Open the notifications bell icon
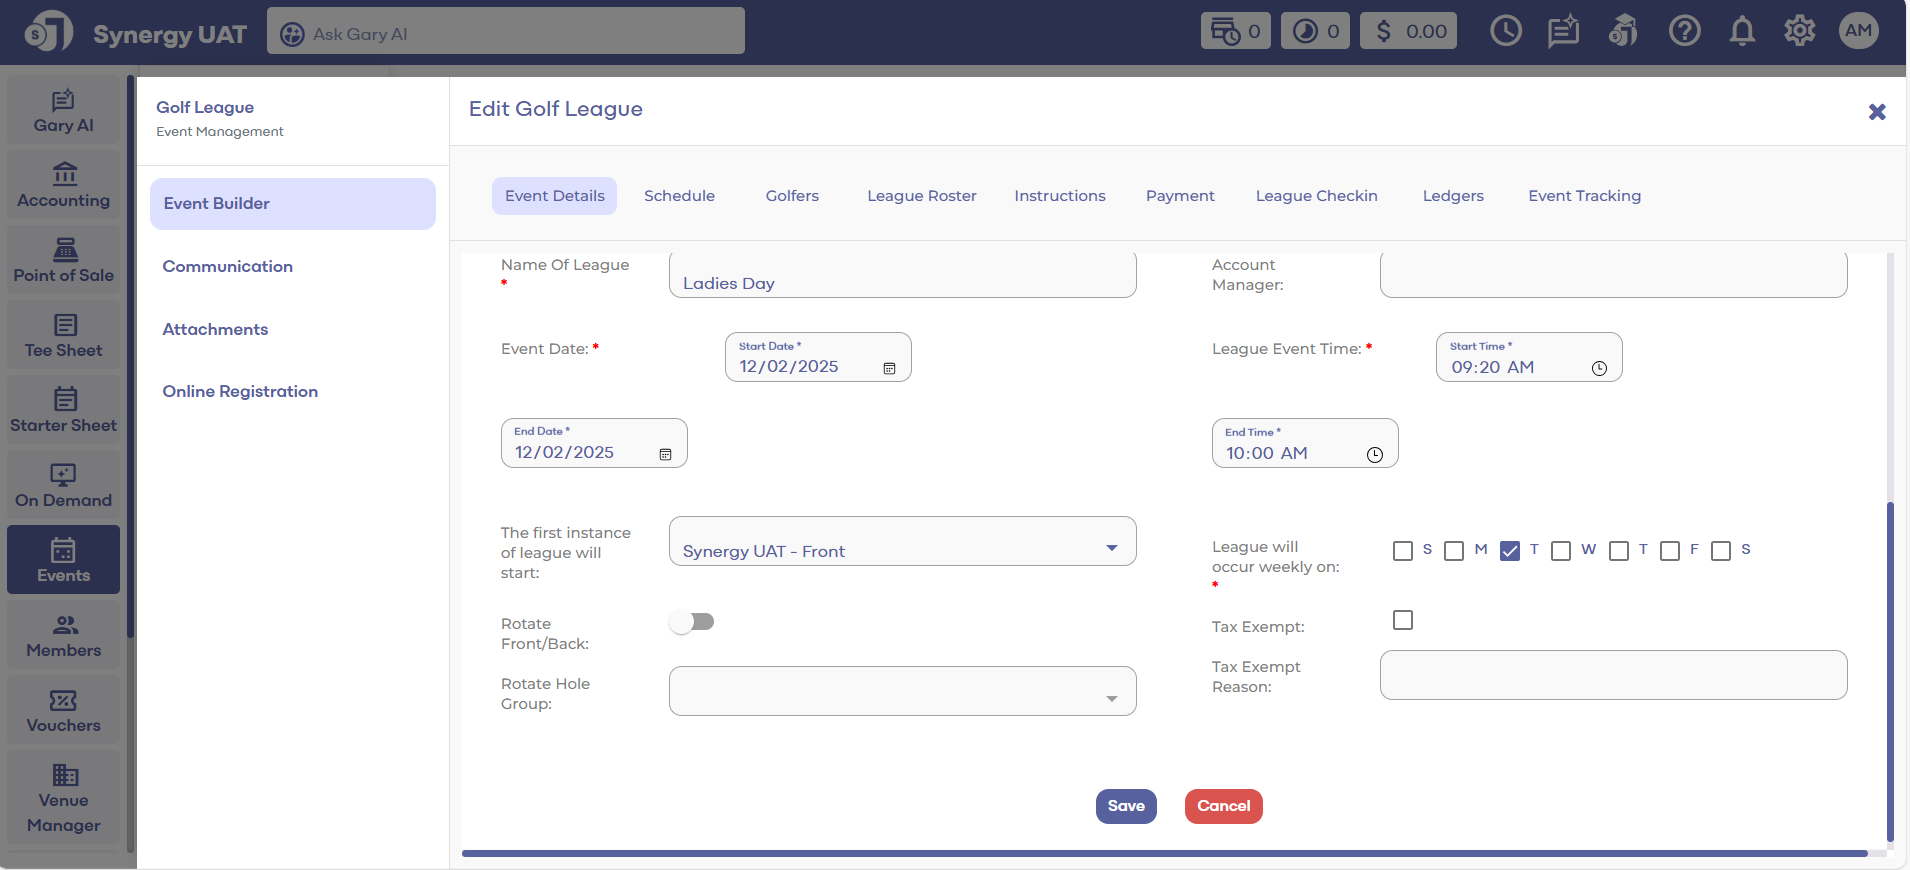The image size is (1910, 870). [x=1742, y=32]
